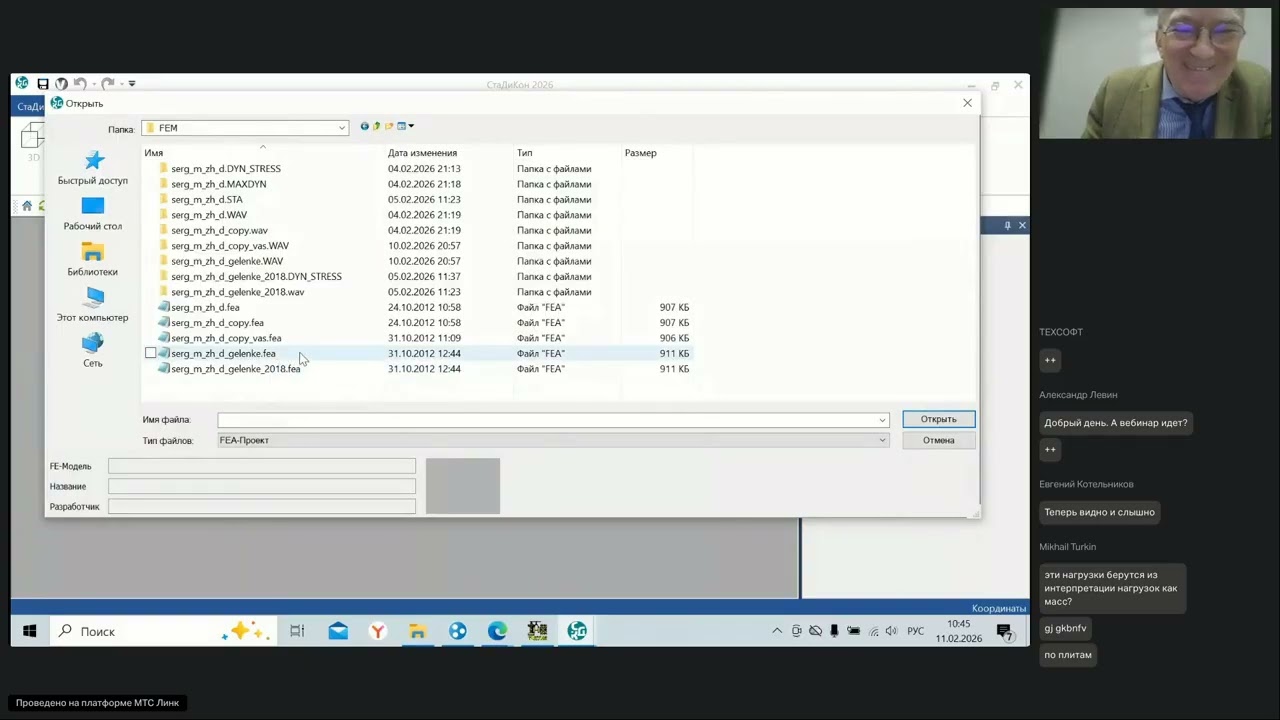Click the 3D cube icon in StaDiCon ribbon

click(32, 138)
